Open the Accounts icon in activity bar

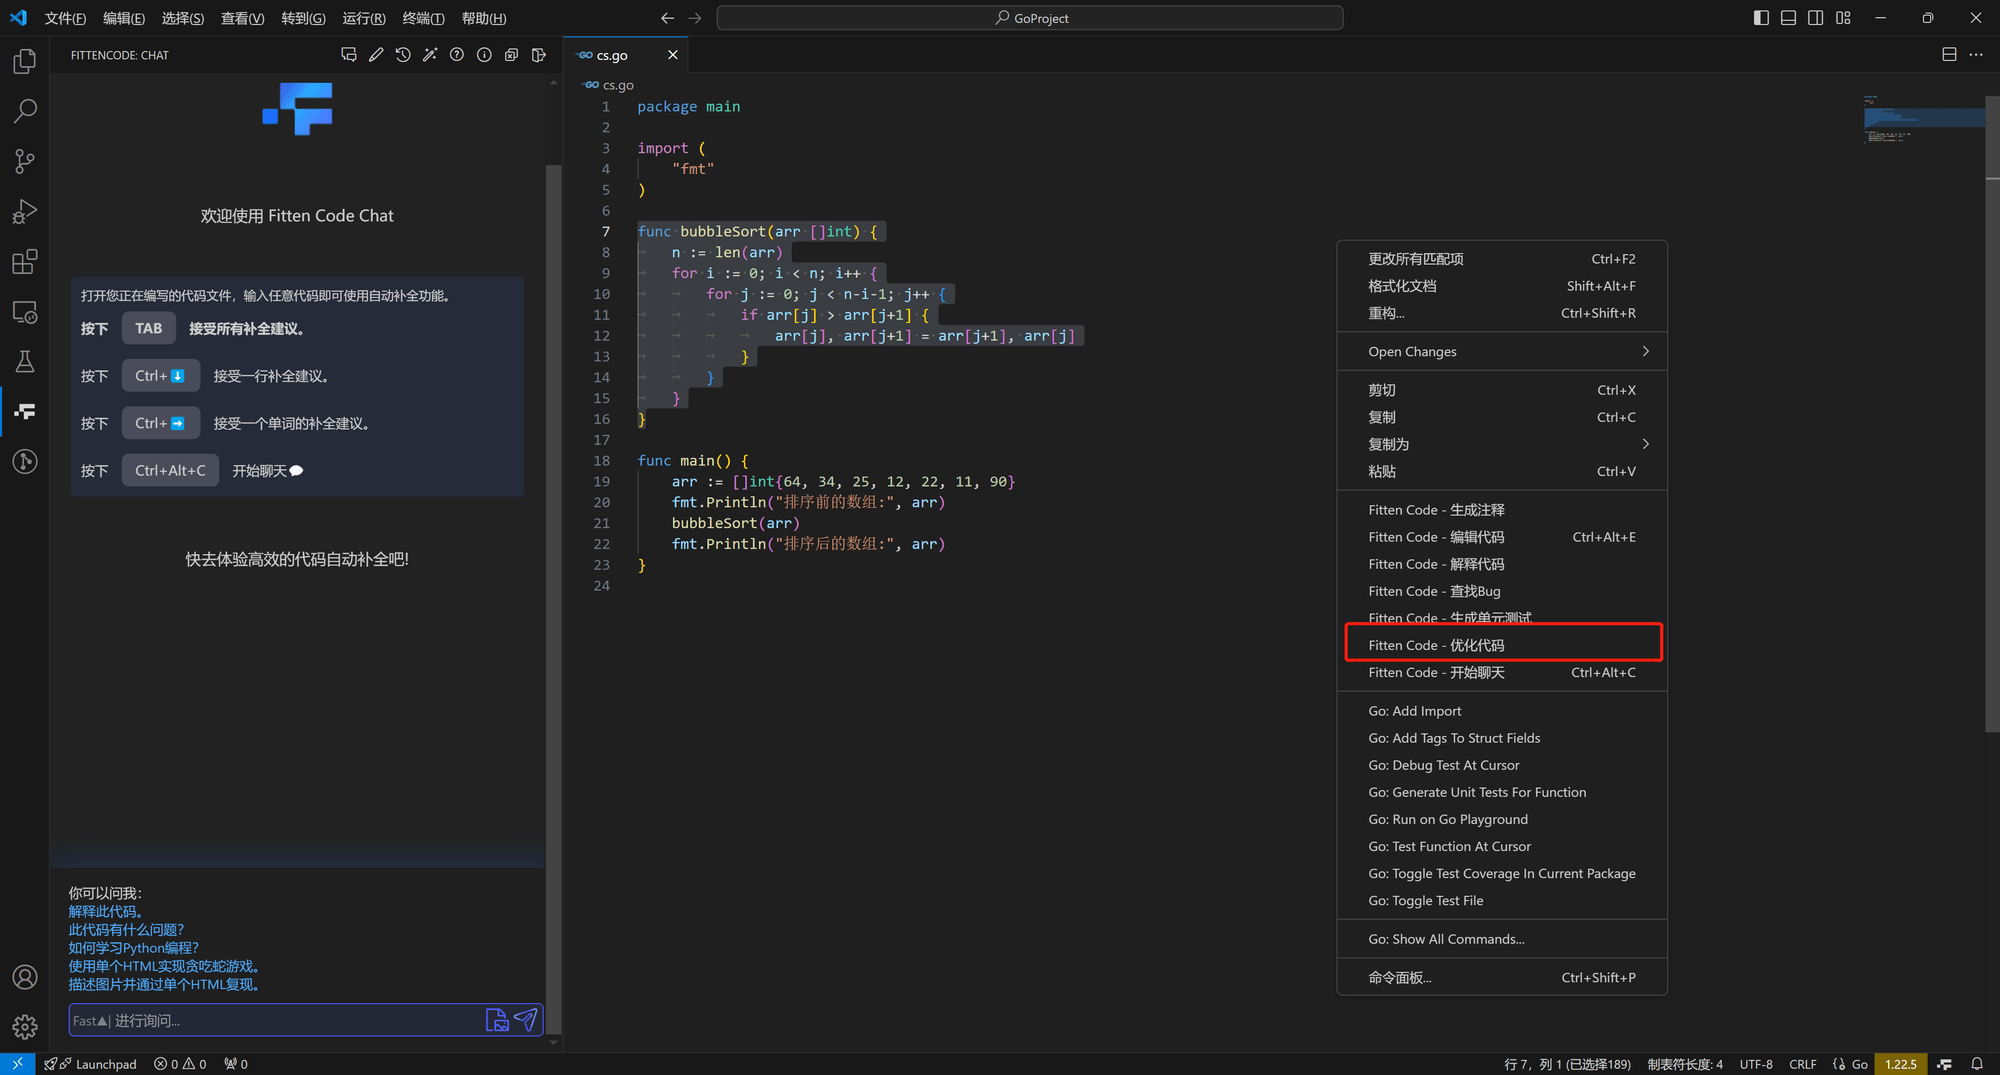coord(25,977)
